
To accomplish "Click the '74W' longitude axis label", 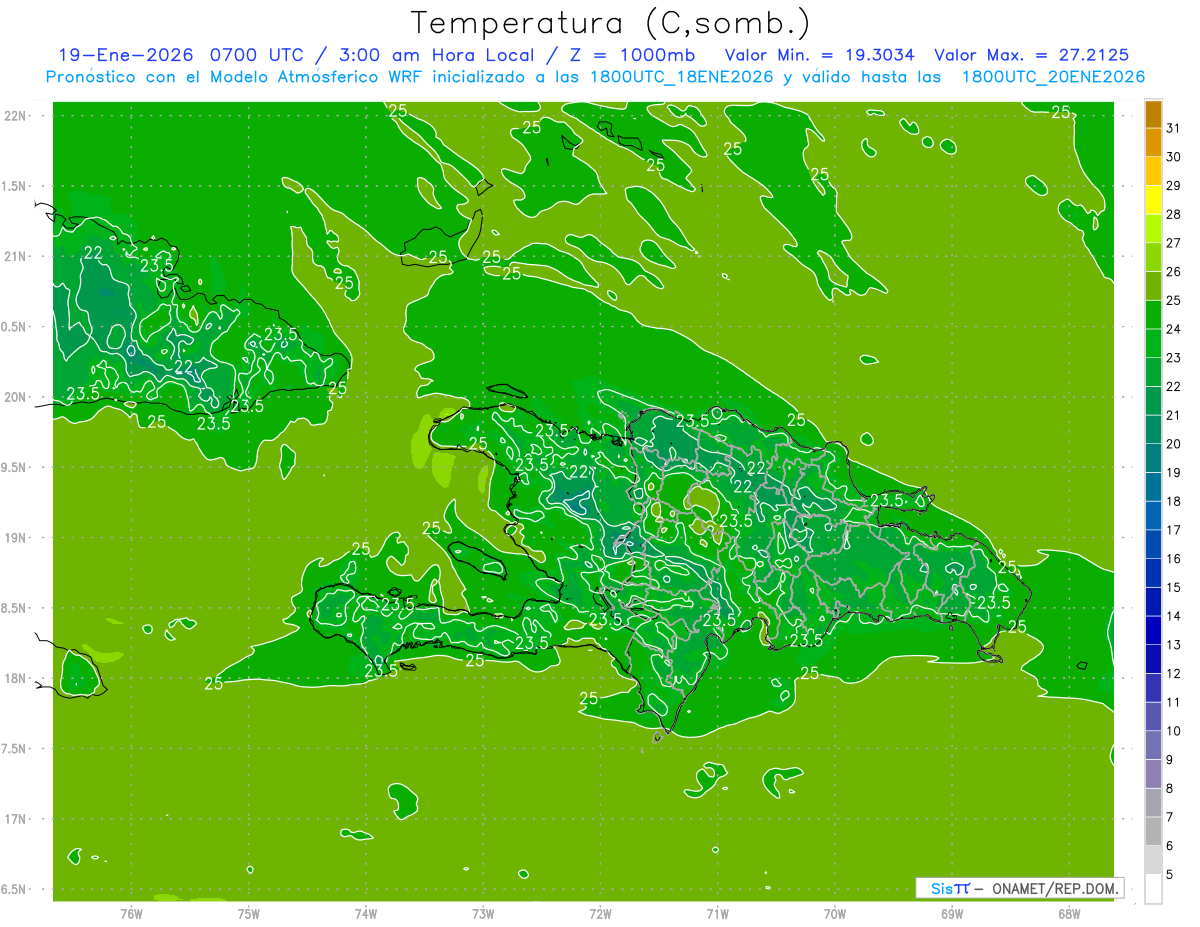I will tap(366, 913).
